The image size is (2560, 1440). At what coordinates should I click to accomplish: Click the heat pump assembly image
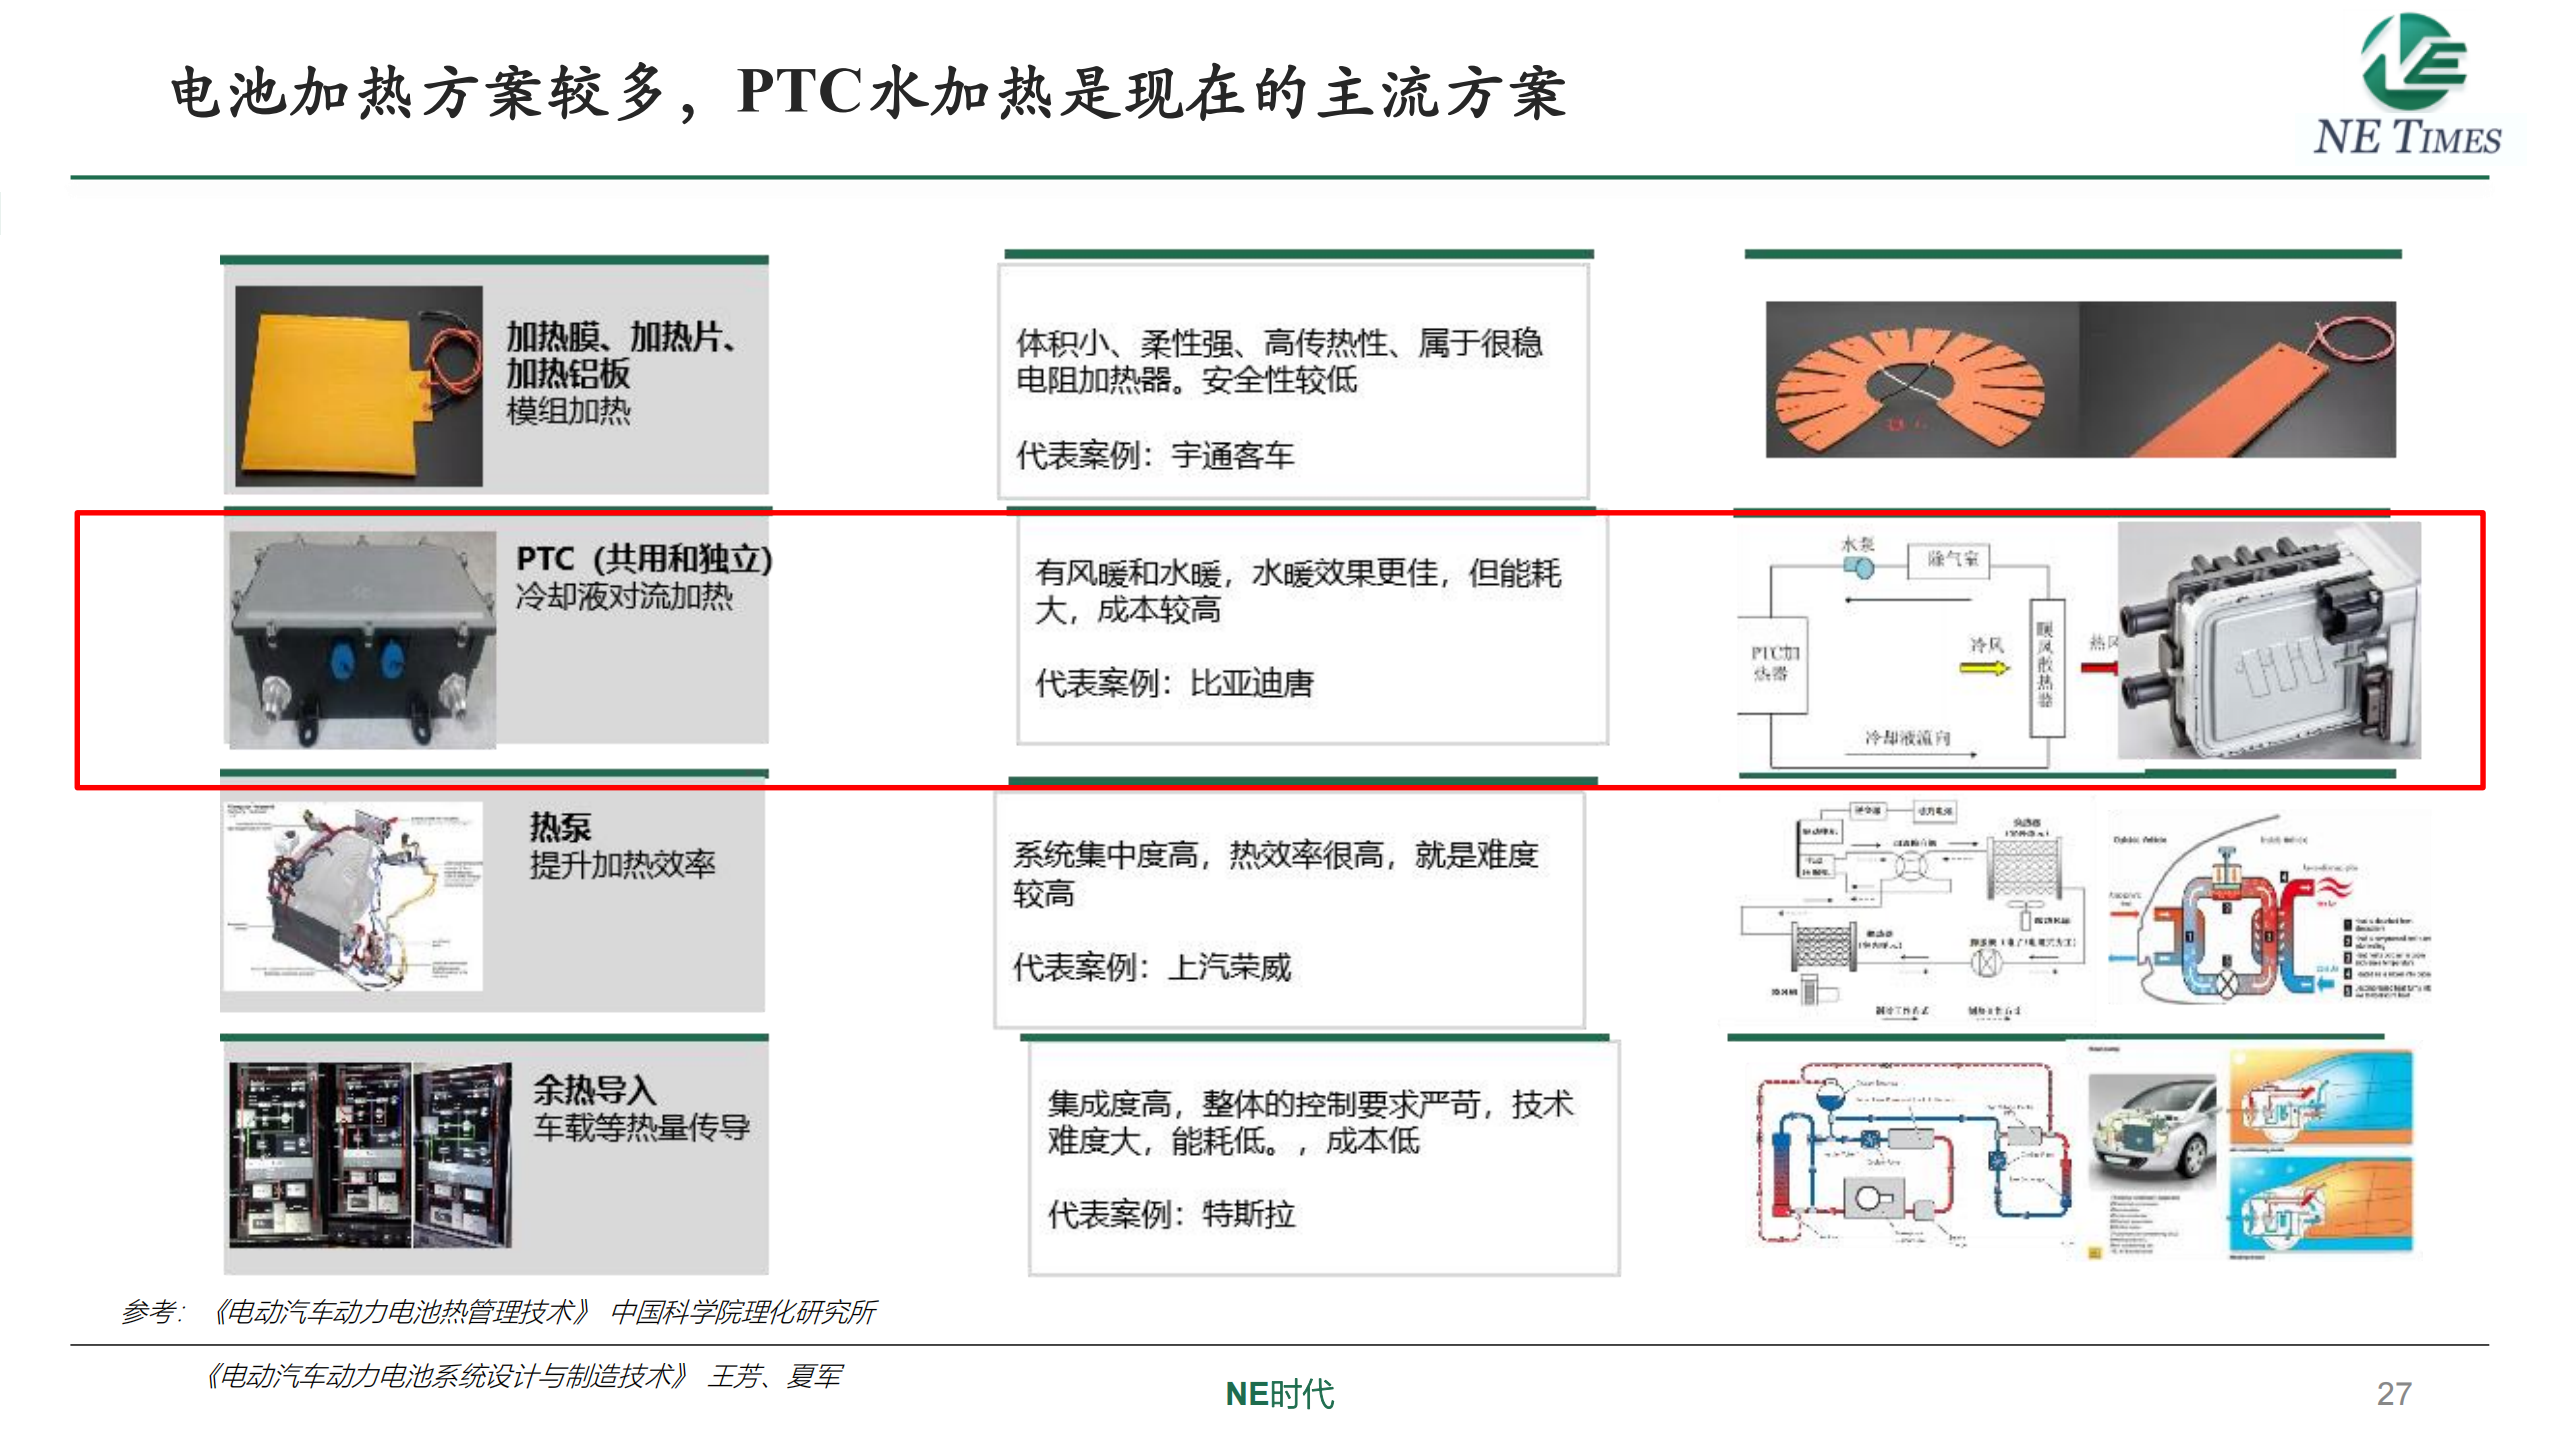(x=352, y=897)
